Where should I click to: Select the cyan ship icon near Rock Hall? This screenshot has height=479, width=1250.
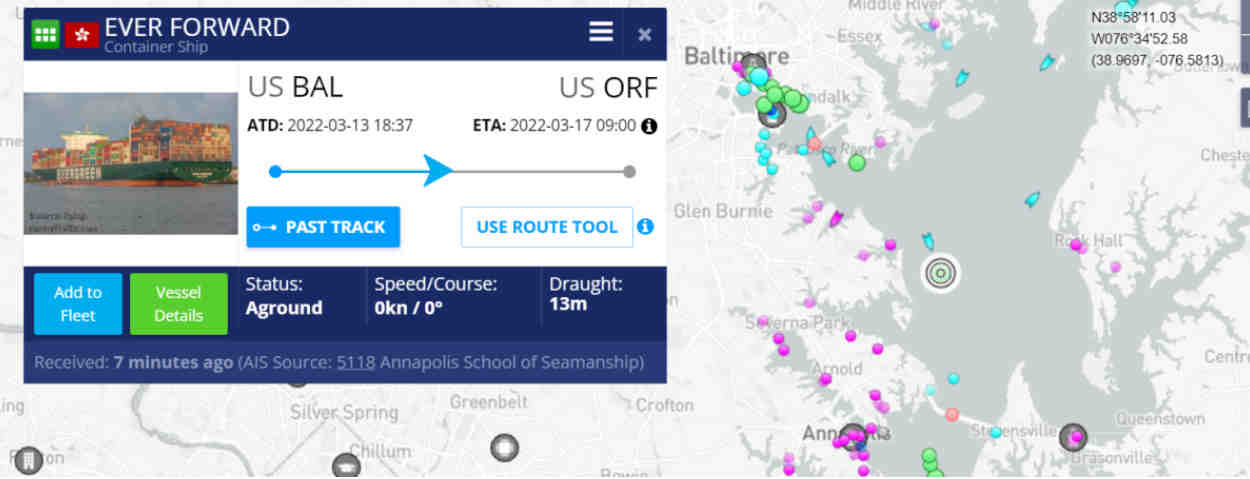[1032, 199]
